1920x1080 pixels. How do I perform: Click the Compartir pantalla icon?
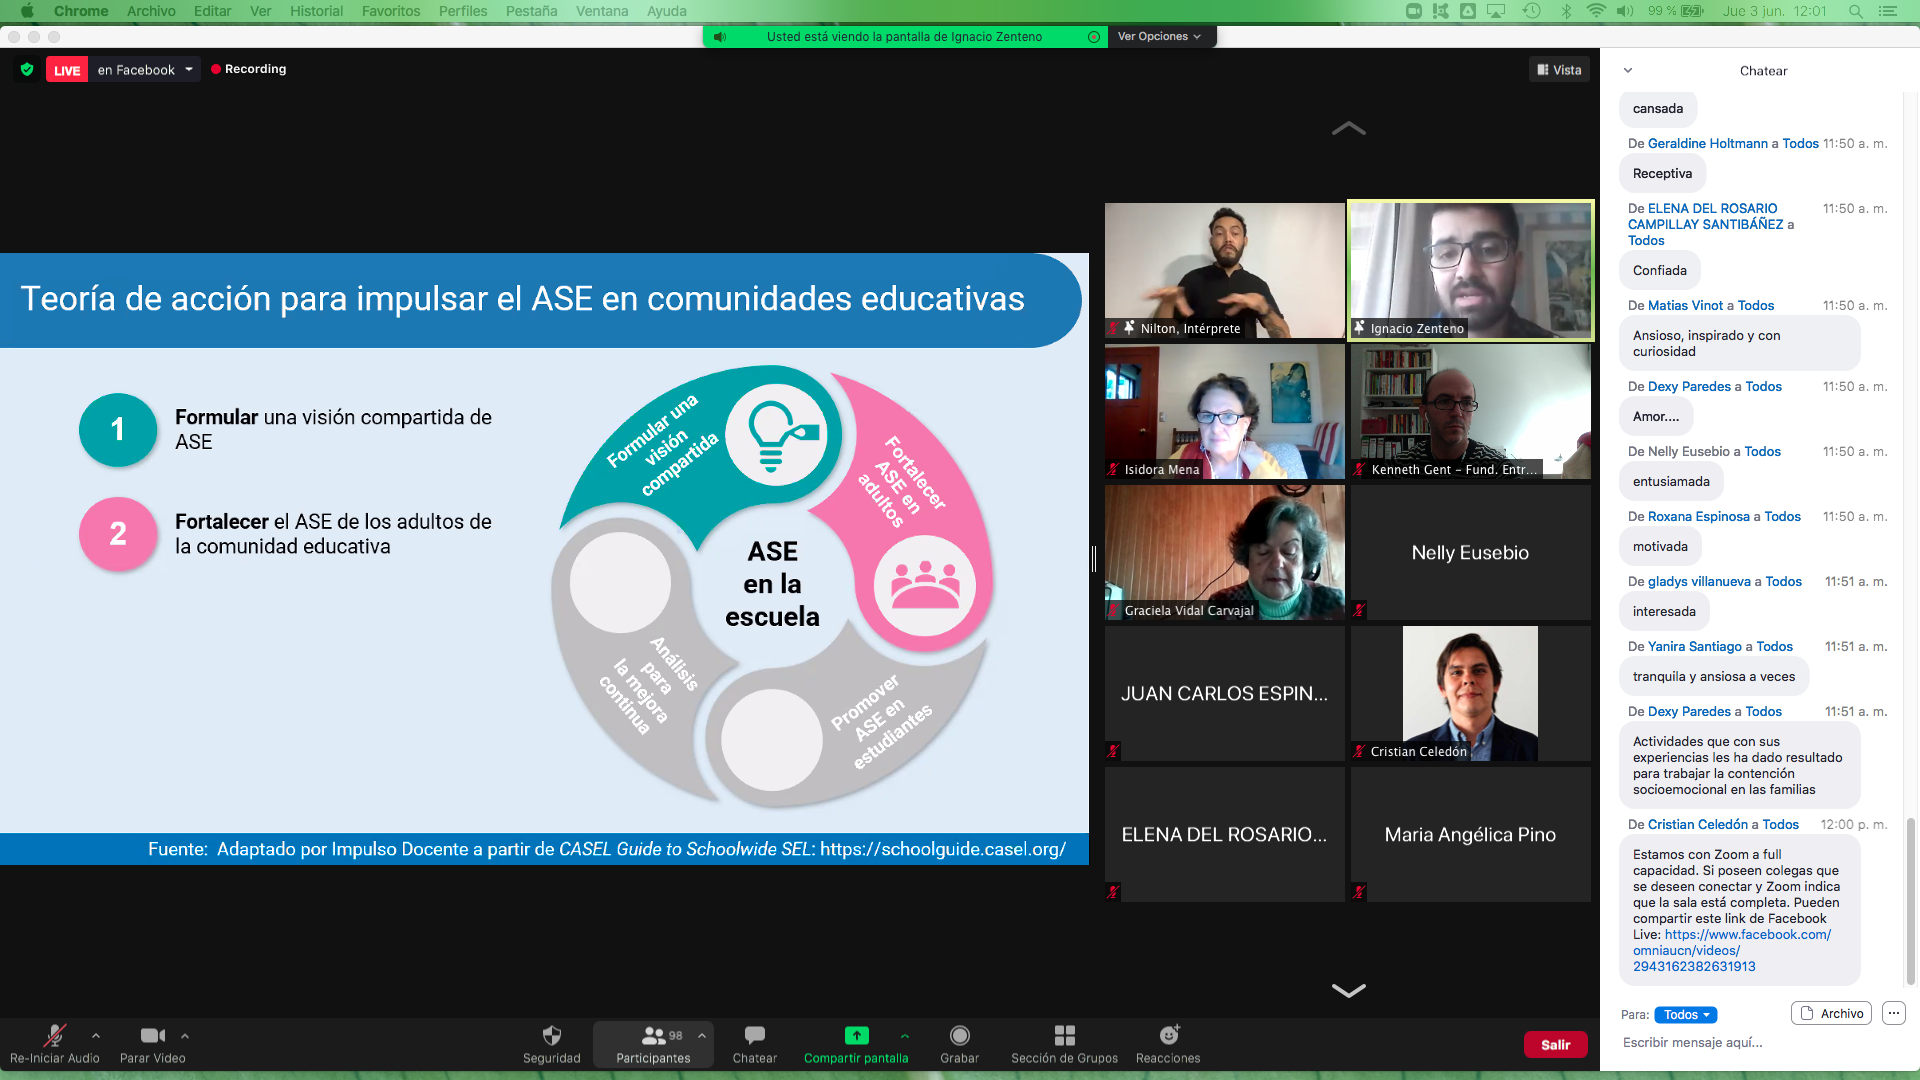coord(856,1036)
